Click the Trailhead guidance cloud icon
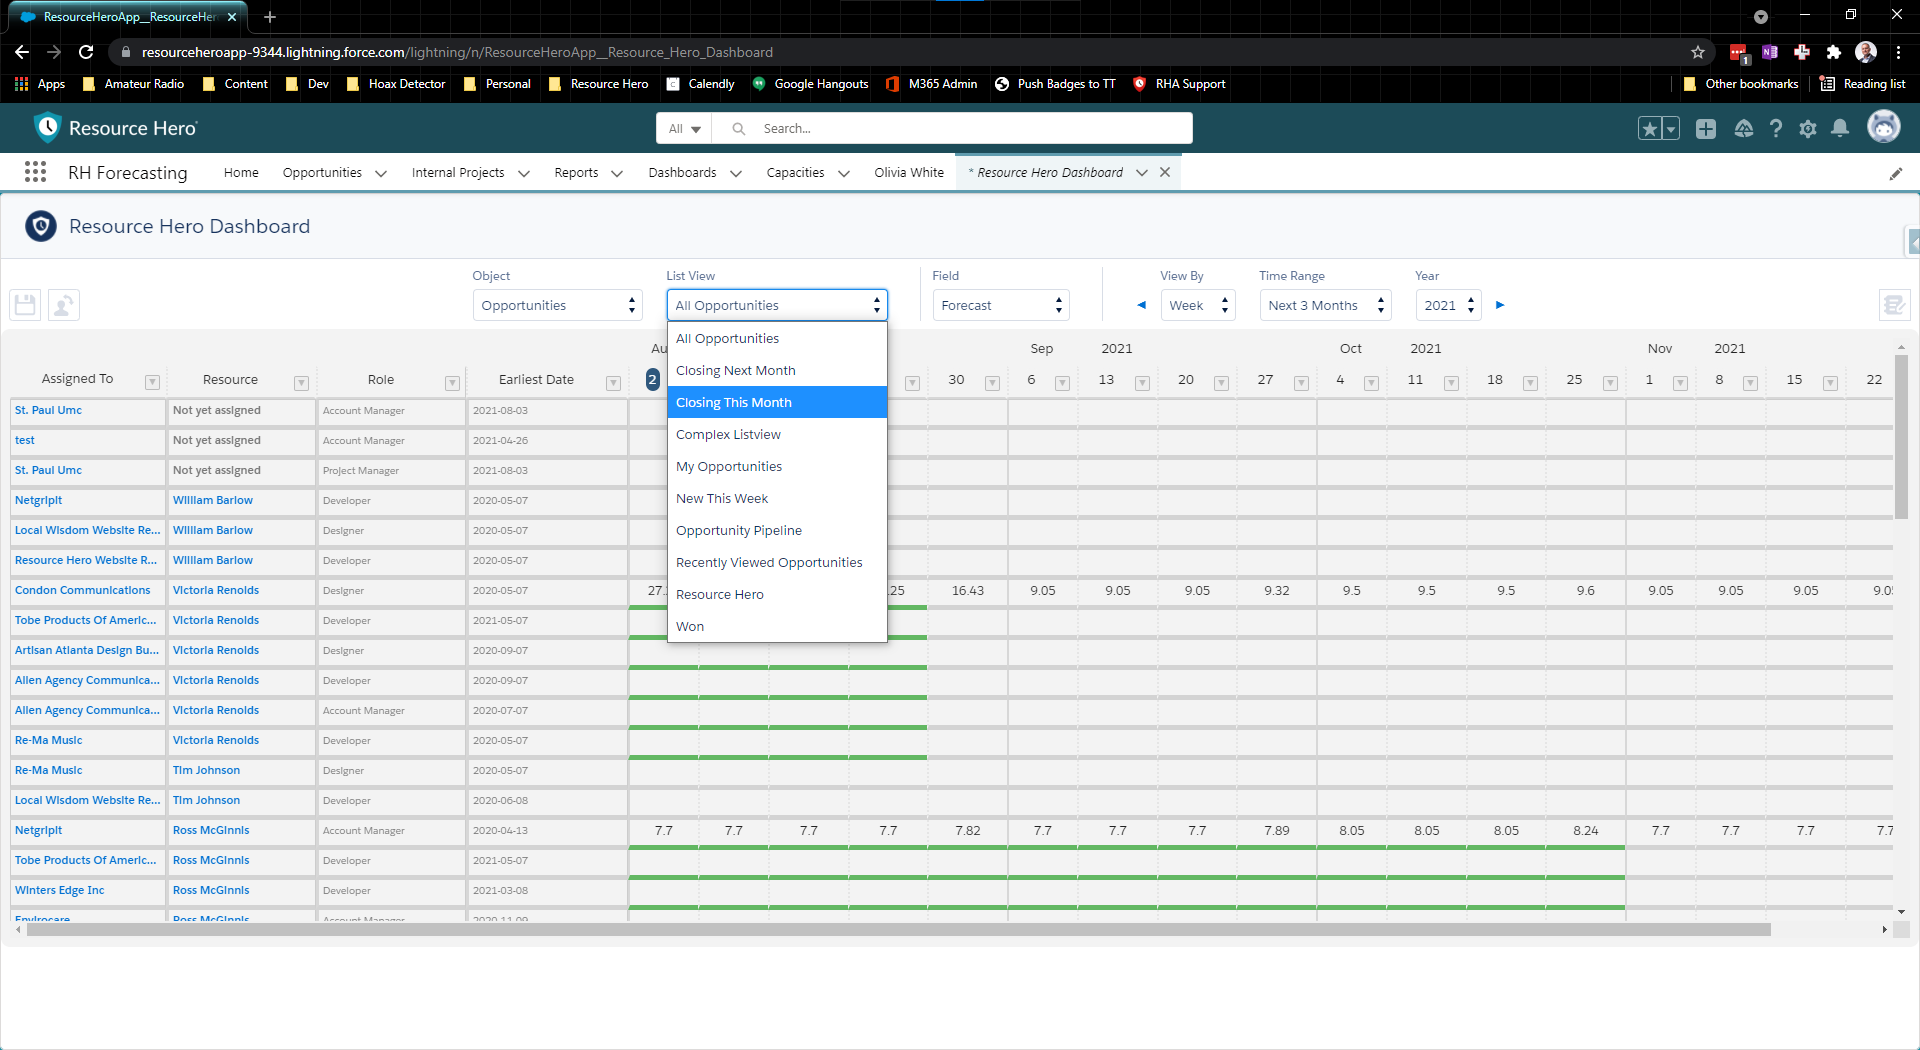Viewport: 1920px width, 1050px height. pos(1743,128)
